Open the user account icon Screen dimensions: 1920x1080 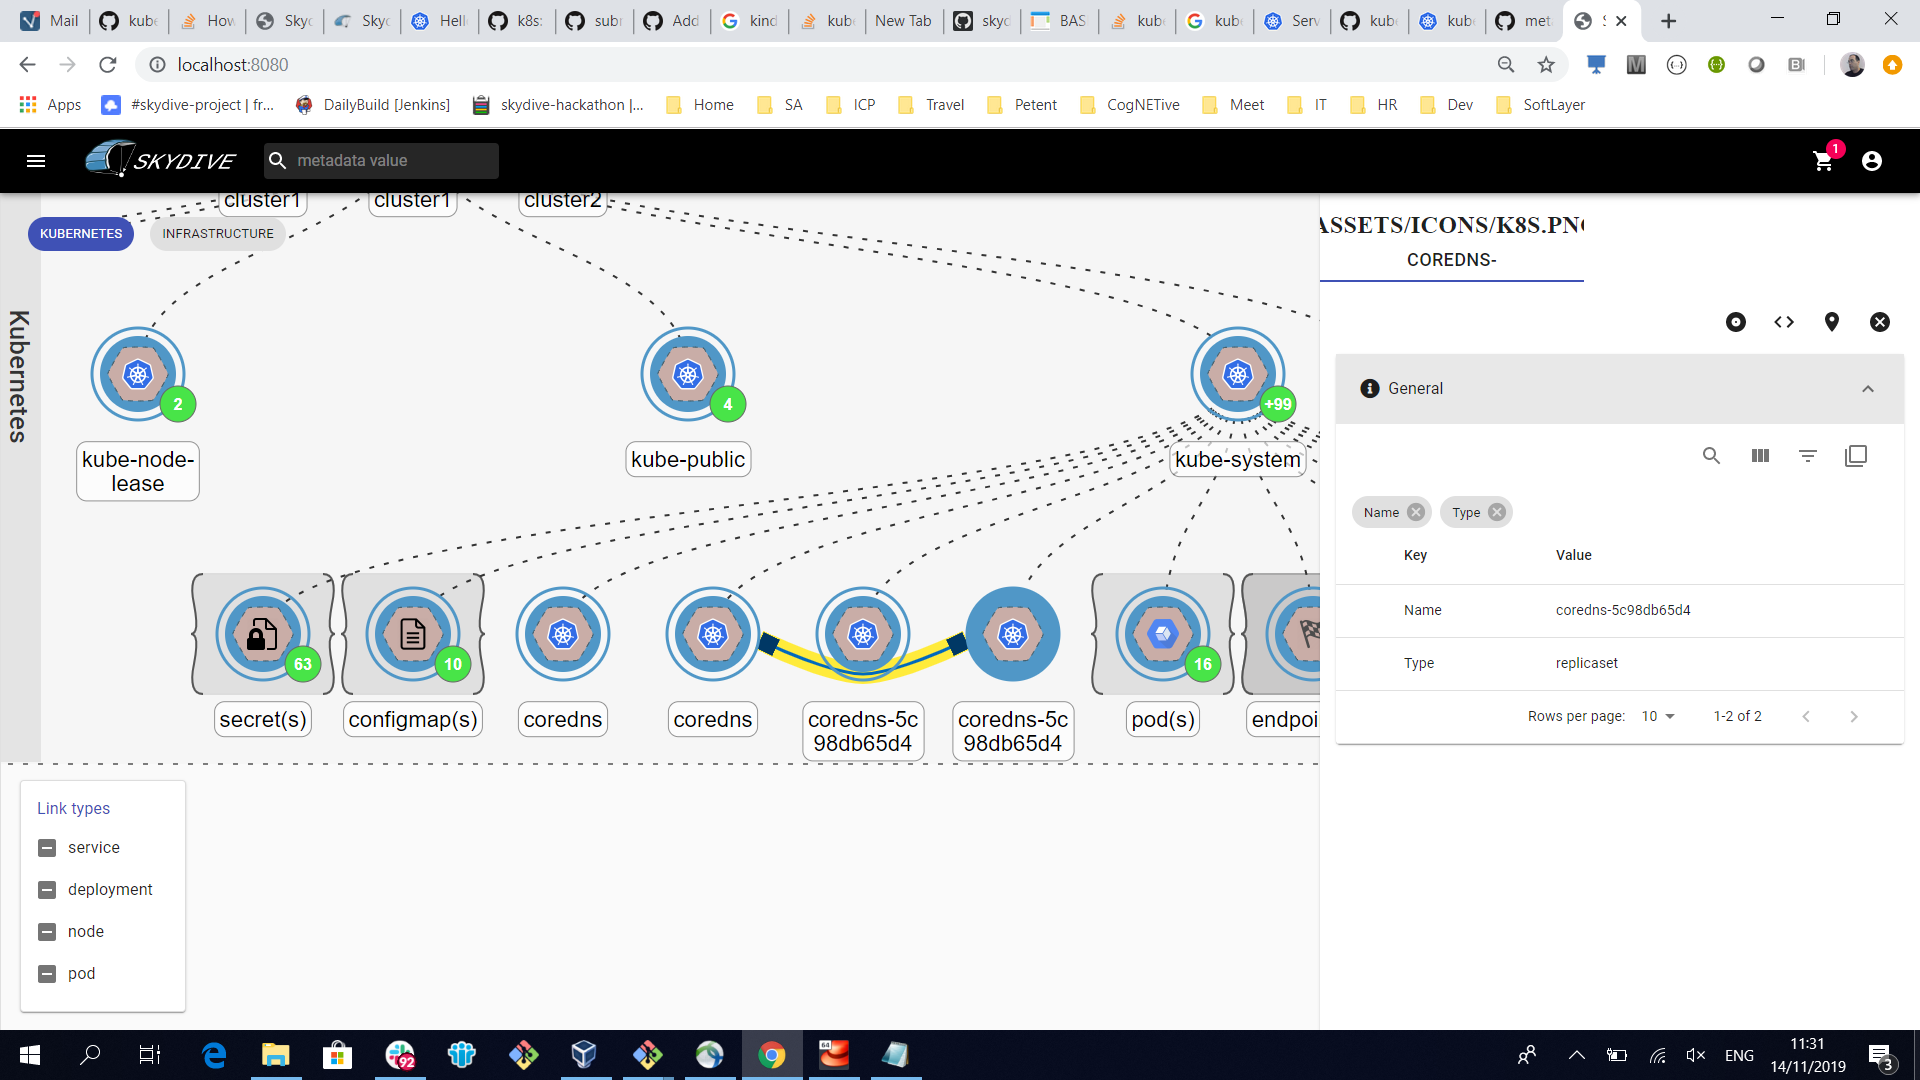pyautogui.click(x=1872, y=161)
